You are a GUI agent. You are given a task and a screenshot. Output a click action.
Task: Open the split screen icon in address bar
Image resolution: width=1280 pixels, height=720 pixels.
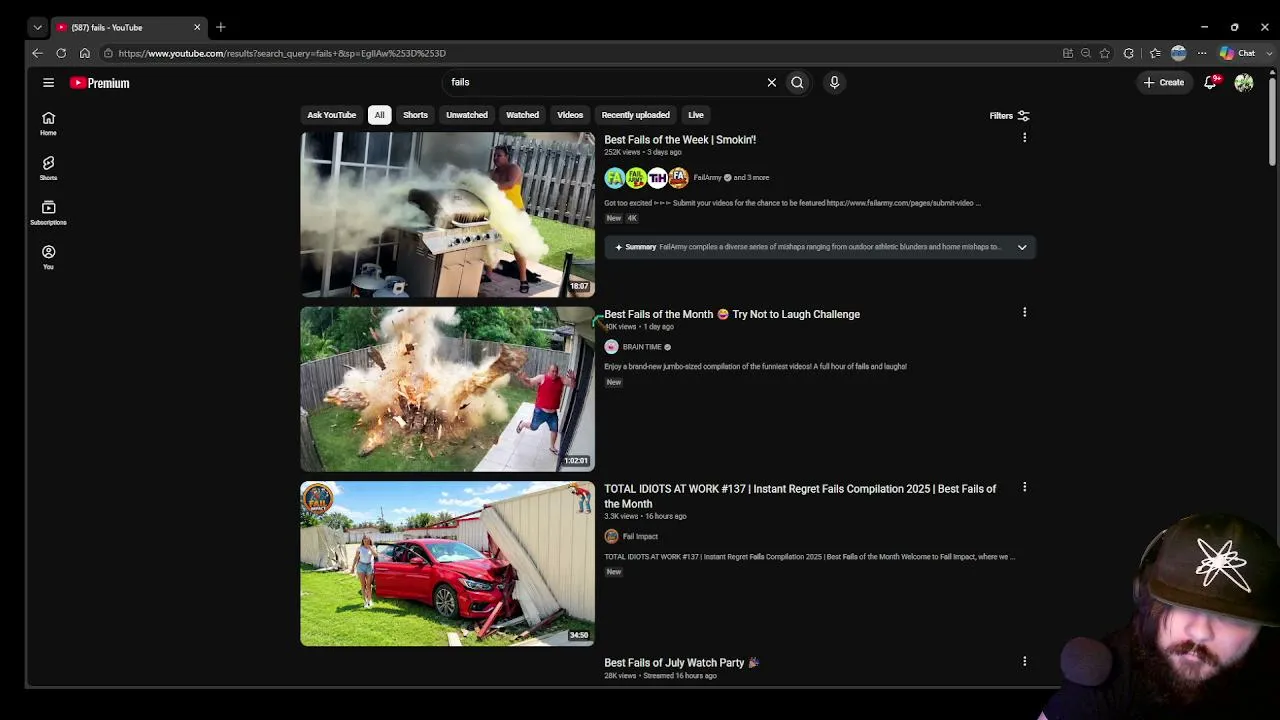pyautogui.click(x=1068, y=53)
